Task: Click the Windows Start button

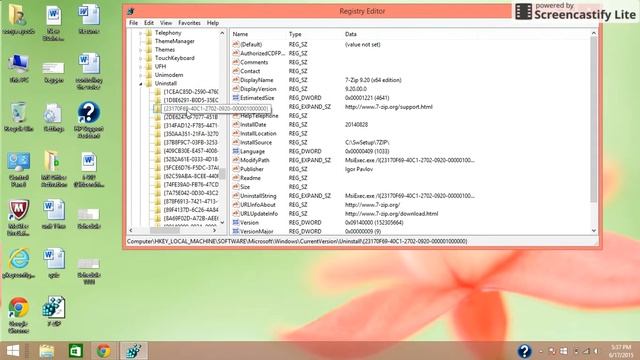Action: click(13, 351)
